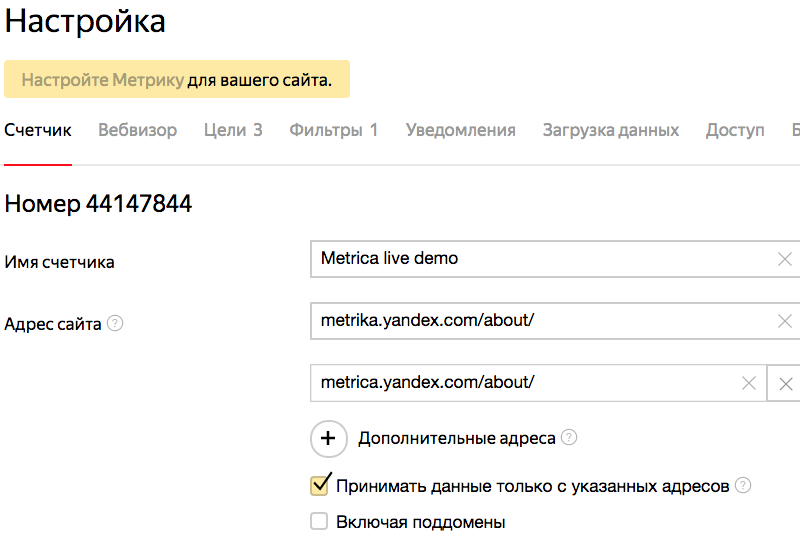This screenshot has height=546, width=800.
Task: Select the Счетчик tab
Action: (38, 130)
